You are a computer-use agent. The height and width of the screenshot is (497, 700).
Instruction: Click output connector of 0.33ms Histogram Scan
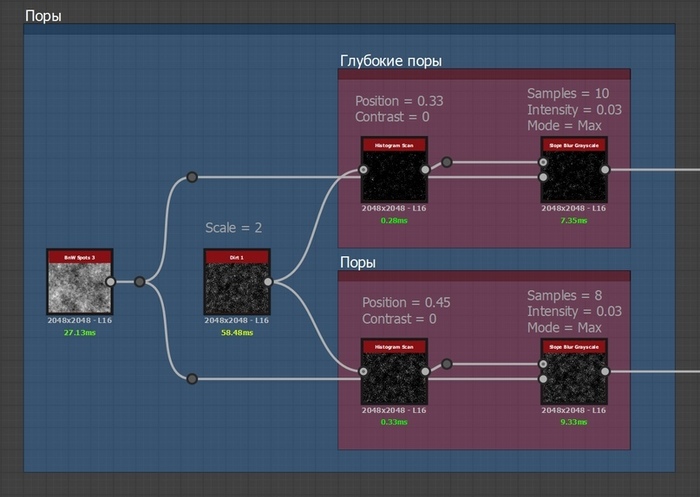point(425,372)
